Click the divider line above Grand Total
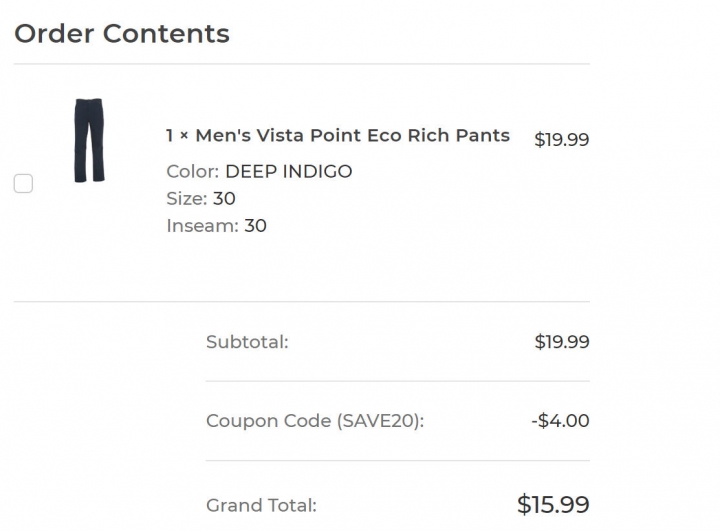This screenshot has width=720, height=531. (x=398, y=461)
